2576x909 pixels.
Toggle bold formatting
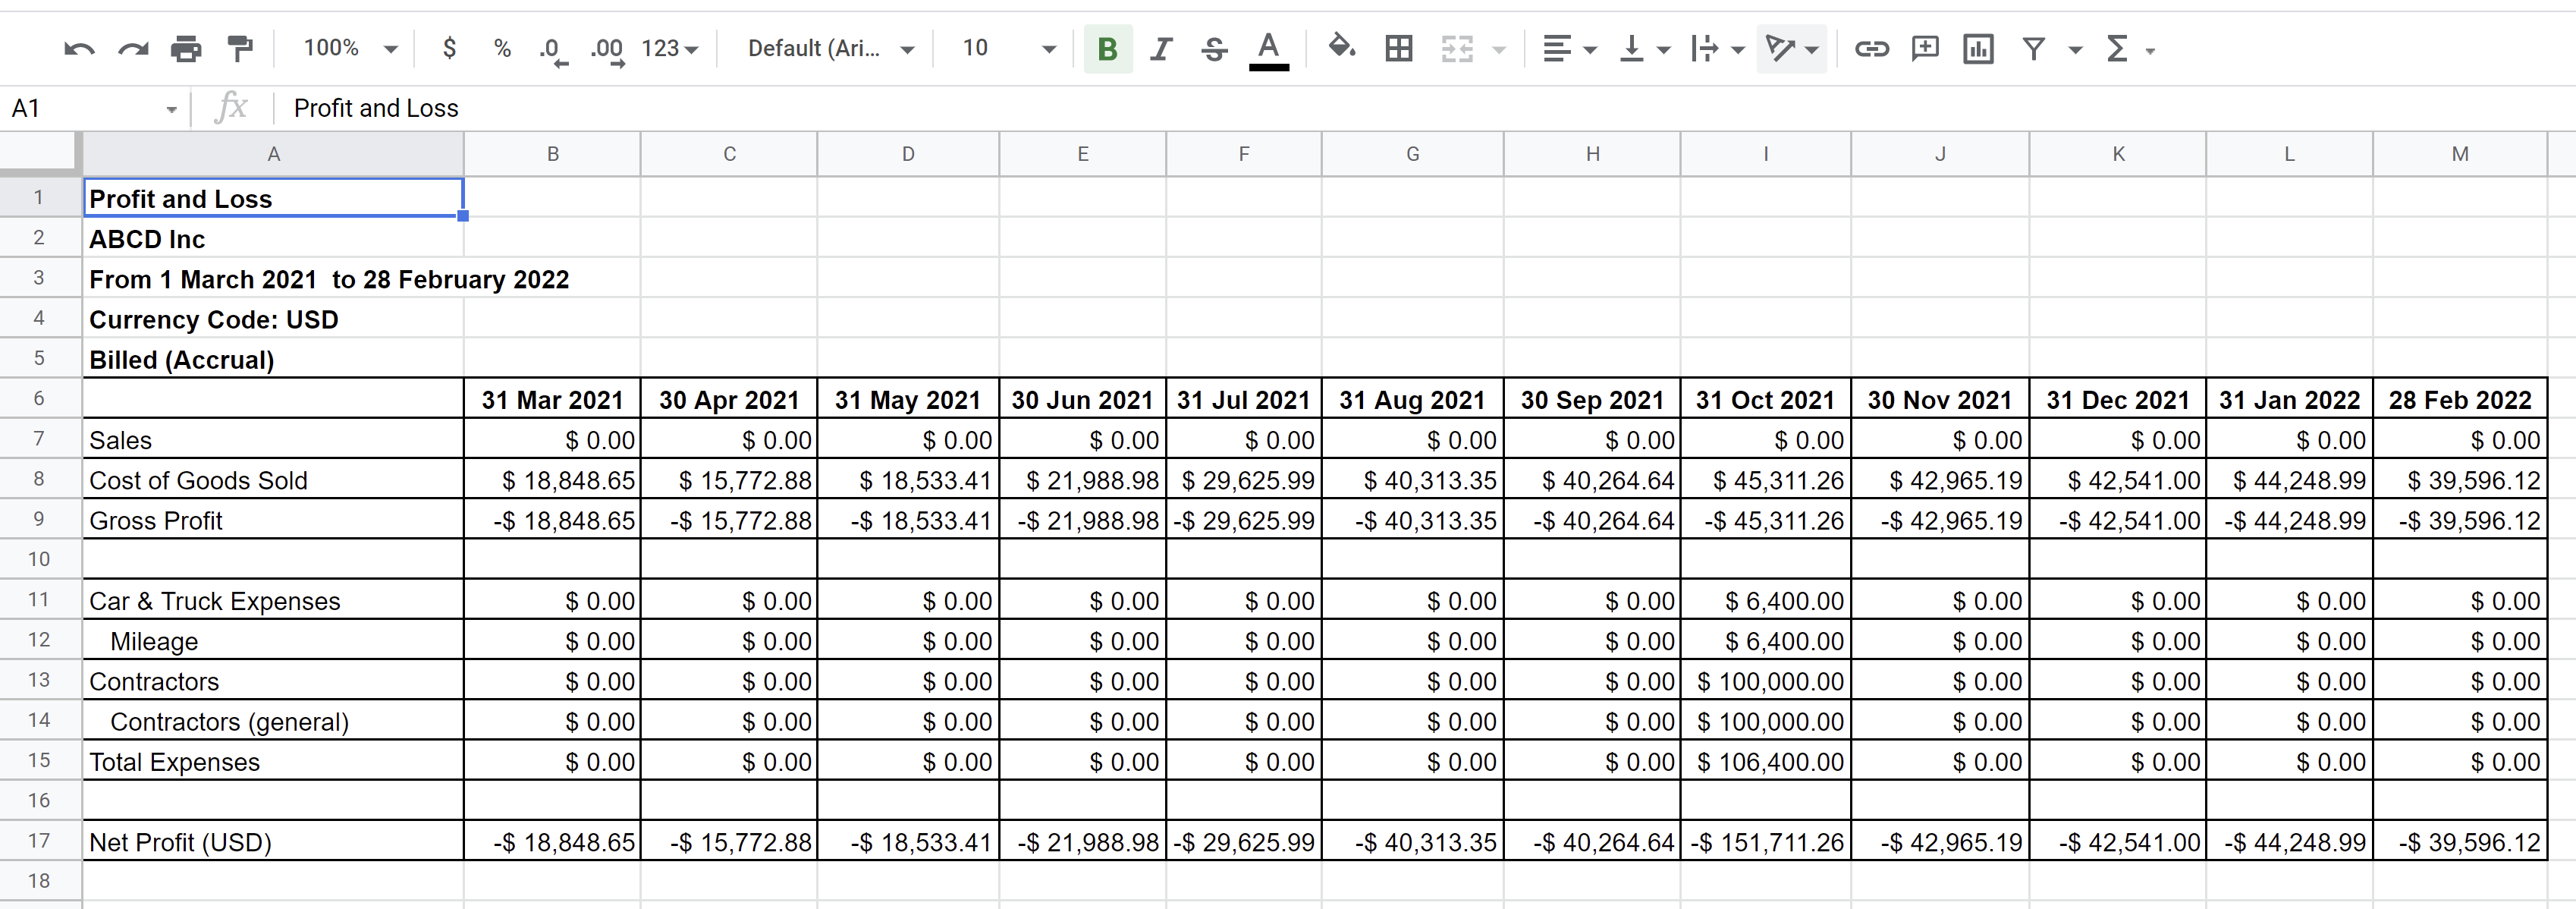[1107, 48]
